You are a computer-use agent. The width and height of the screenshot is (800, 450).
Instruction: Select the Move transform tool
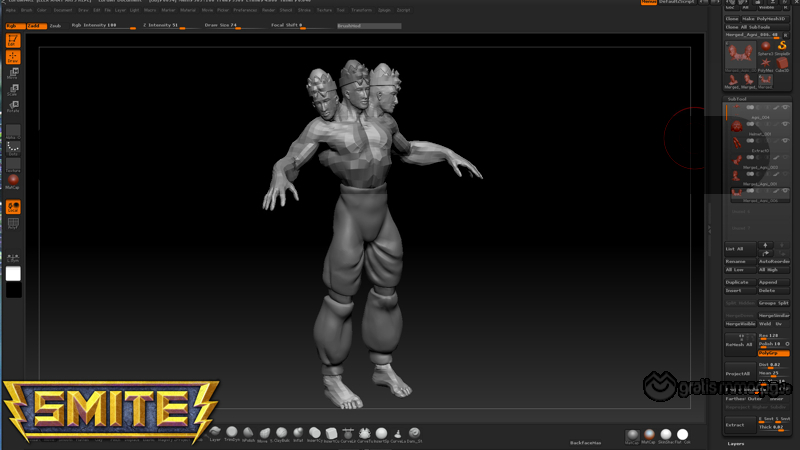[13, 73]
